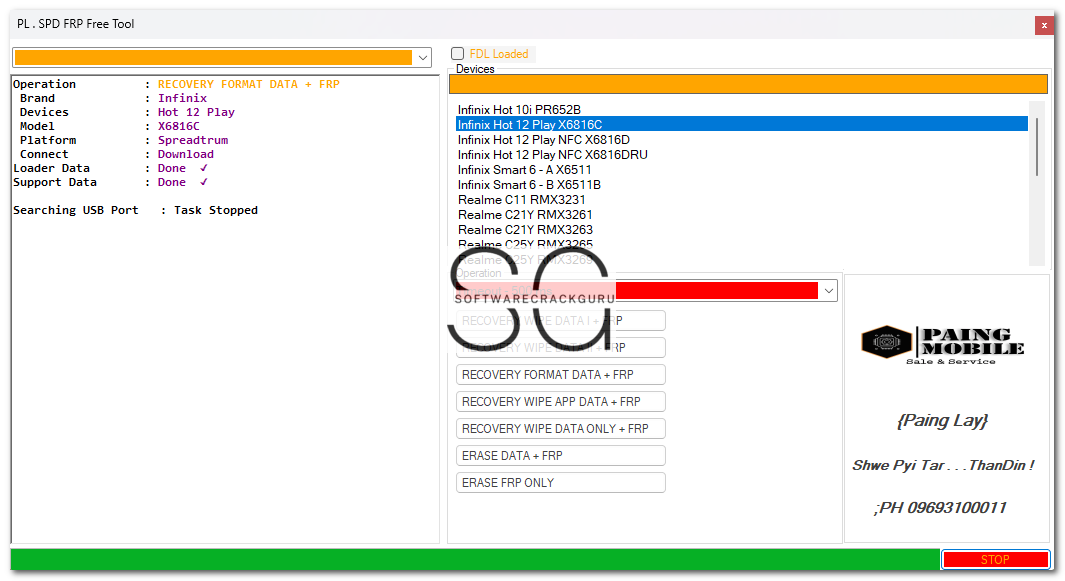Select Infinix Hot 10i PR652B in list

click(742, 109)
